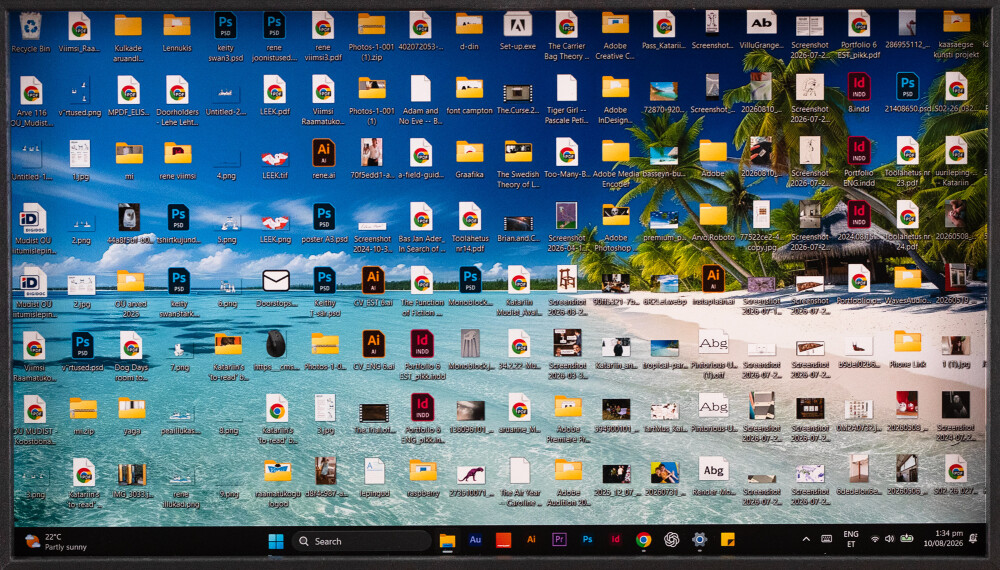
Task: Open the volume speaker tray icon
Action: [889, 539]
